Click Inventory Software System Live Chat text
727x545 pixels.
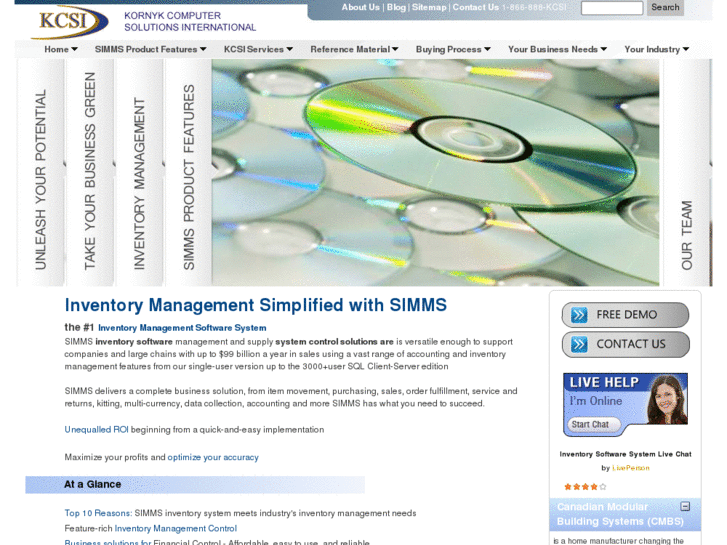(625, 454)
